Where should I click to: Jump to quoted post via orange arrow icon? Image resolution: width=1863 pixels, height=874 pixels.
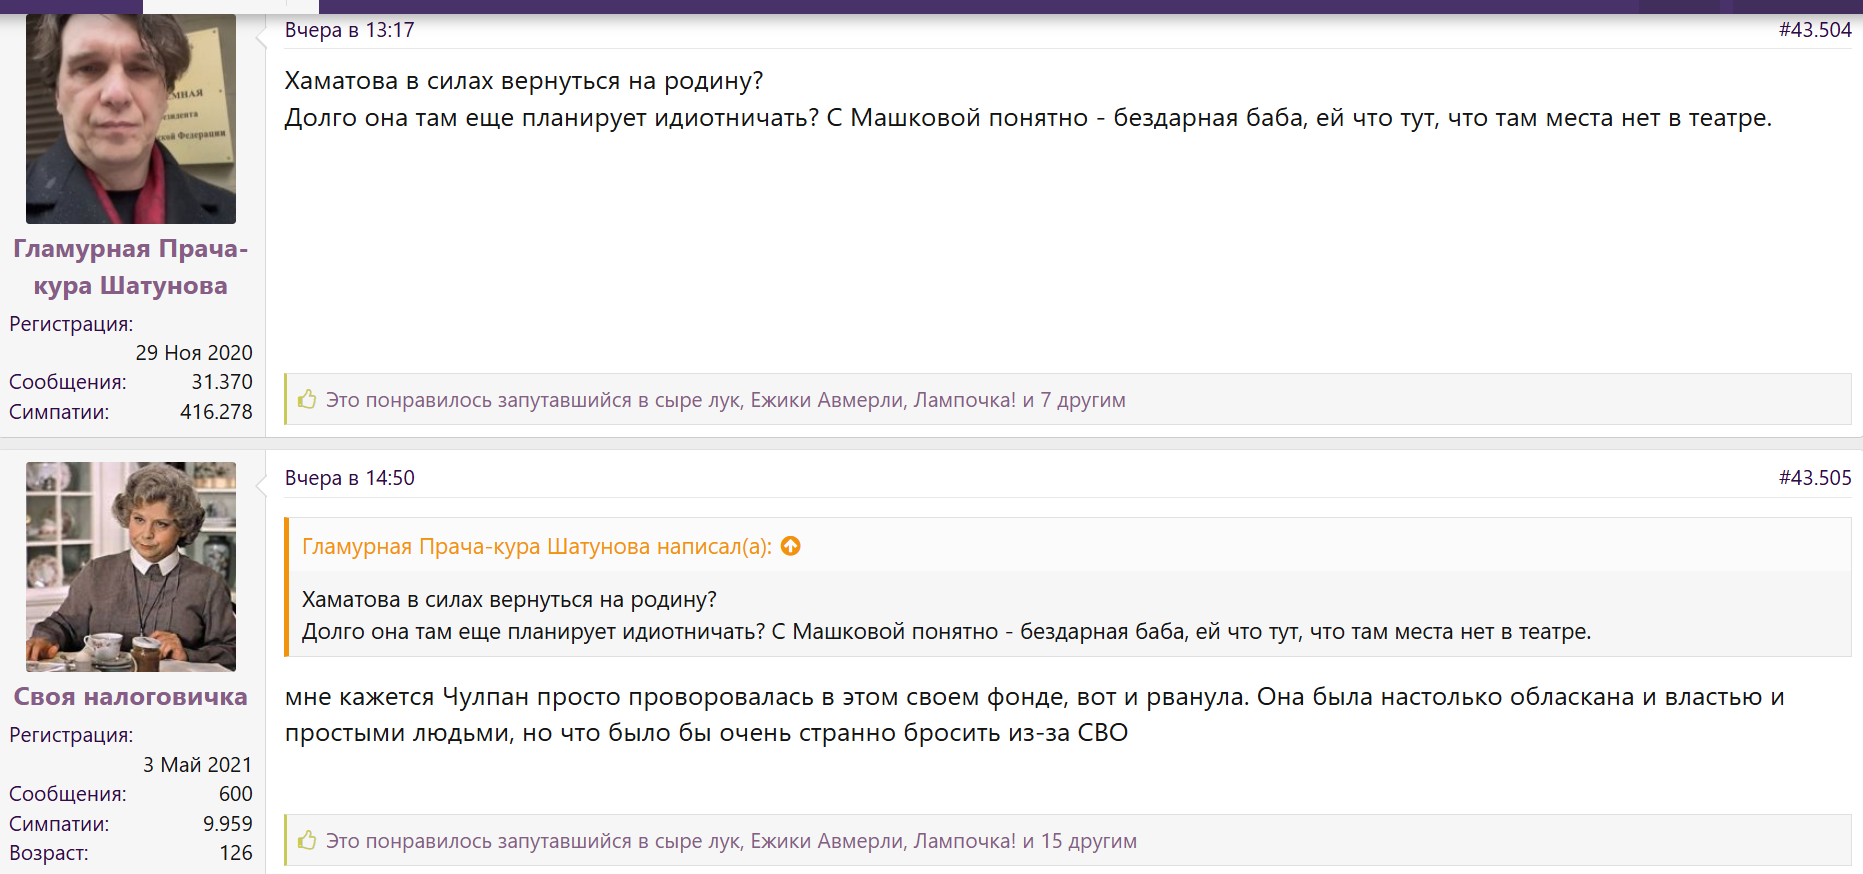791,546
